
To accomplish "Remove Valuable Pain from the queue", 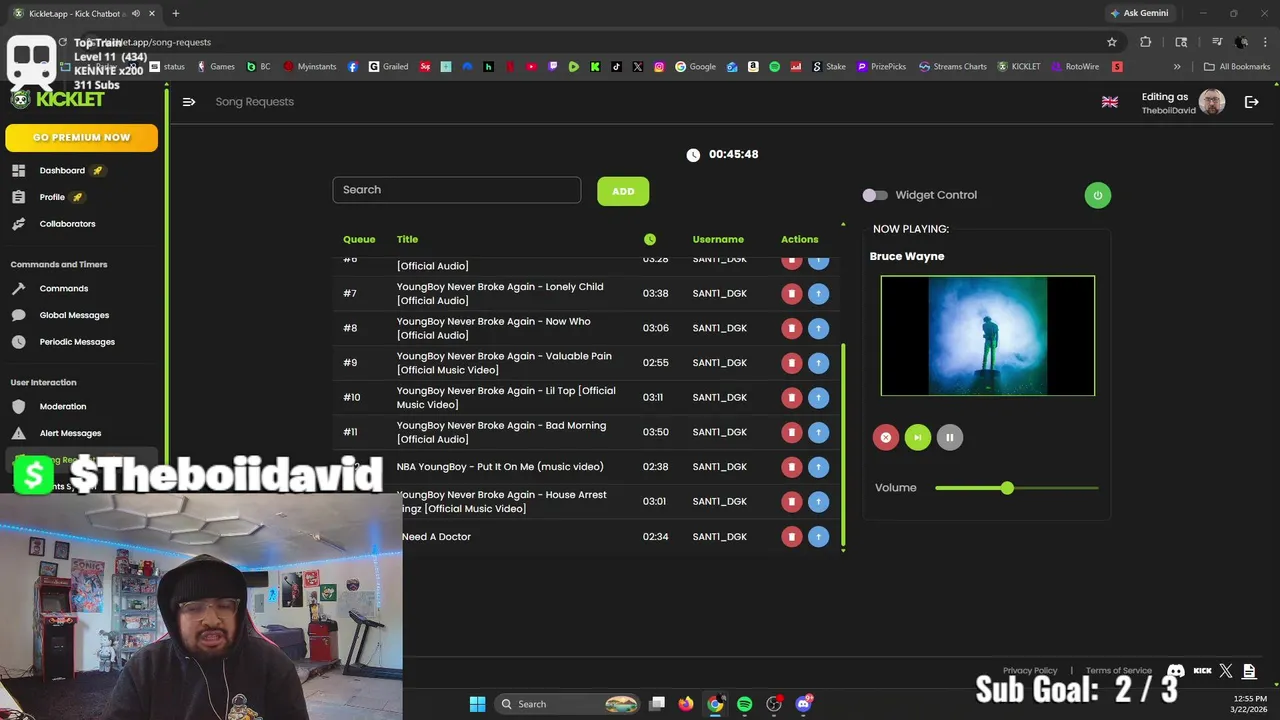I will (792, 363).
